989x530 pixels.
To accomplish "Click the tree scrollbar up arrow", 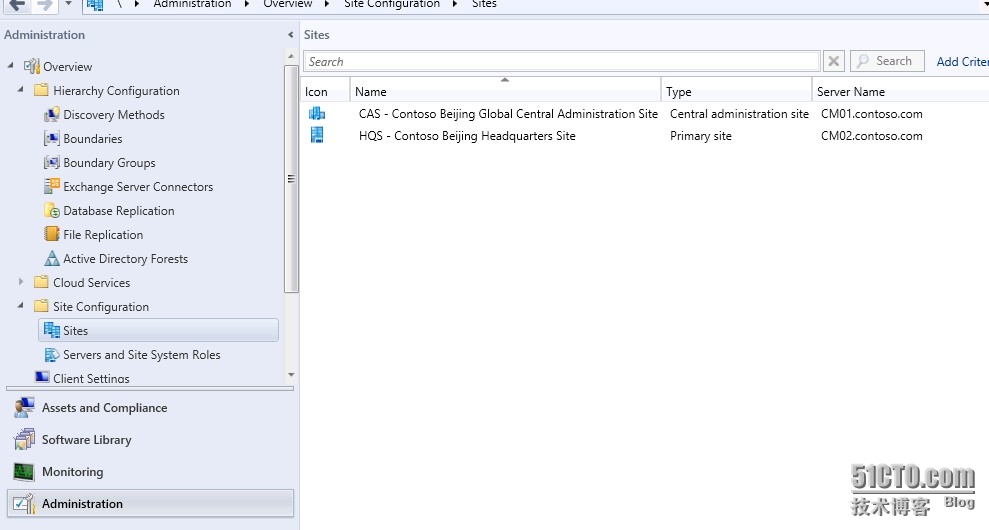I will click(x=291, y=56).
